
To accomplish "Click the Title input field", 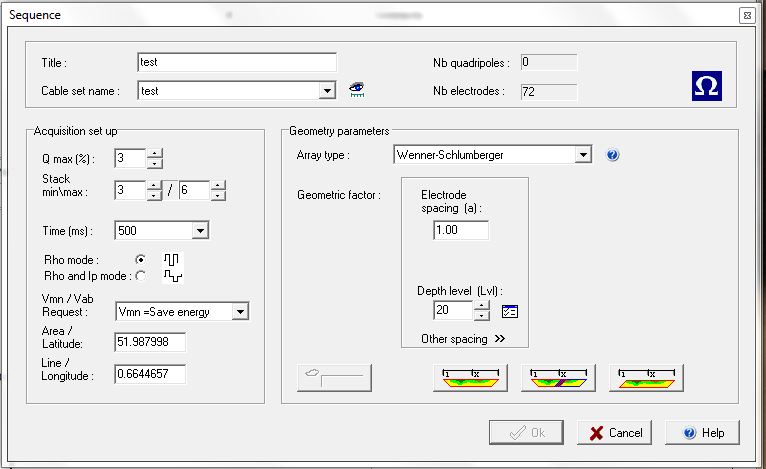I will click(x=237, y=63).
